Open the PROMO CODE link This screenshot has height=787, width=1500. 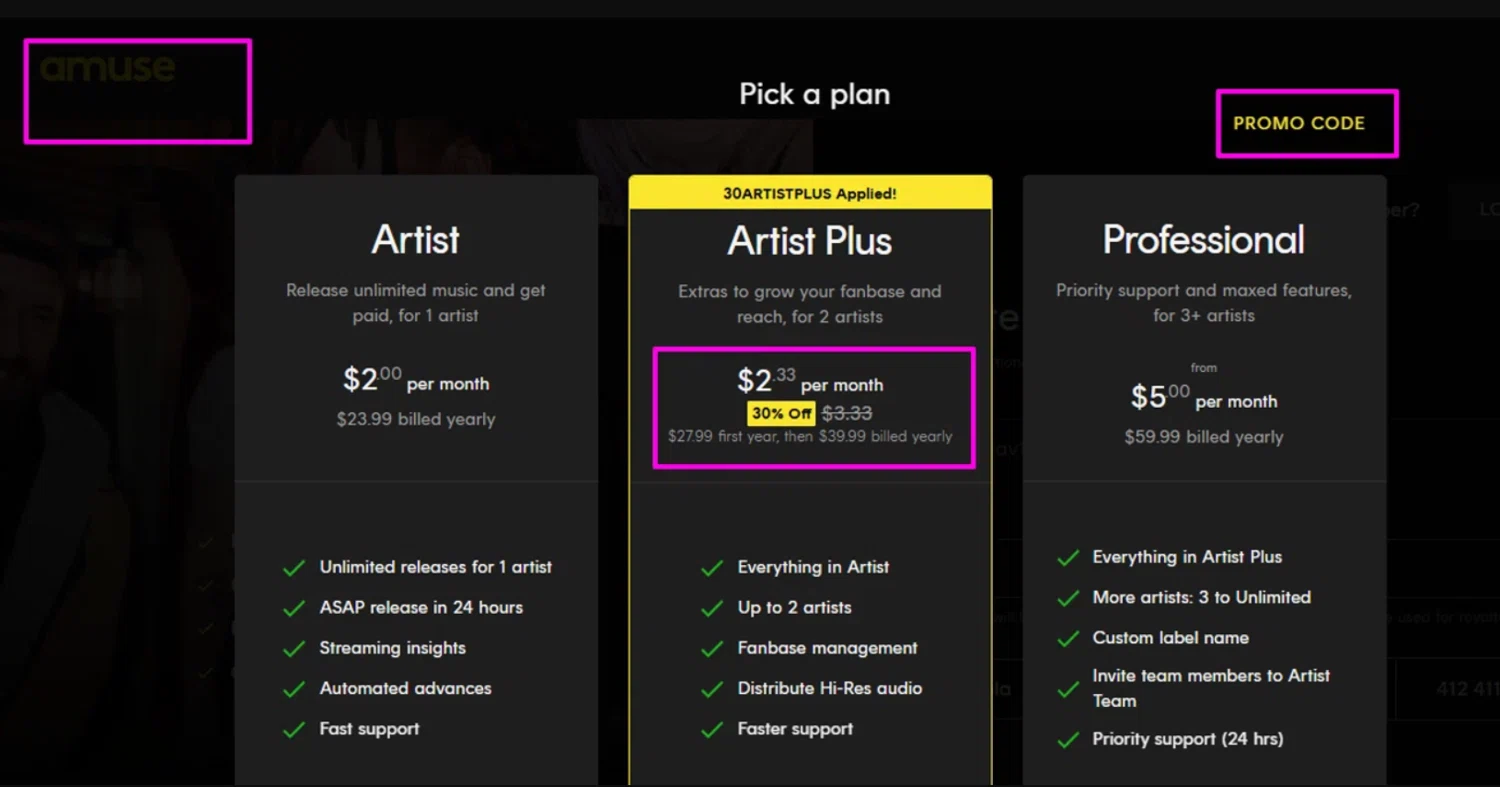coord(1298,123)
